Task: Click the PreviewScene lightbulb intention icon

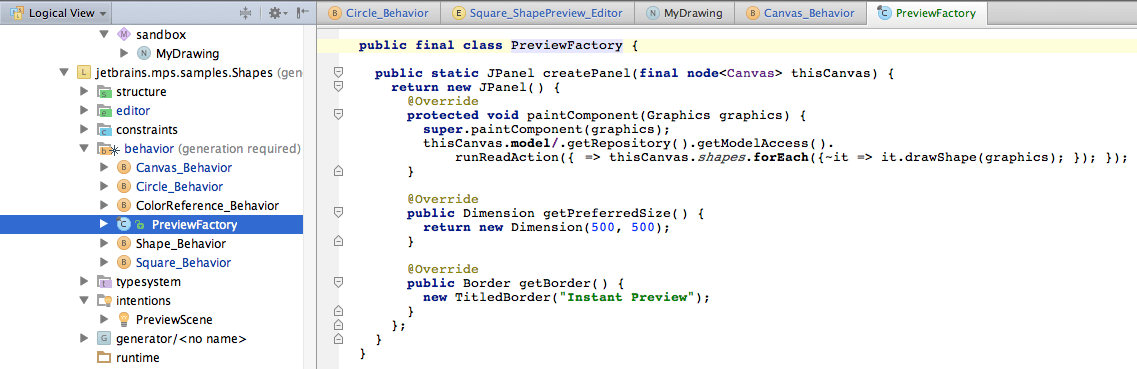Action: (x=123, y=319)
